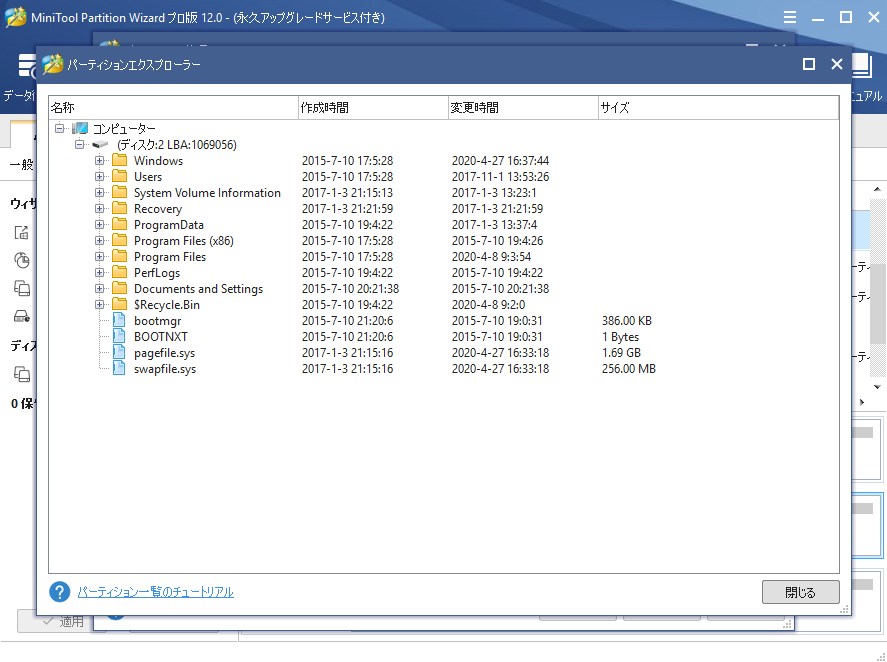Click the Computer icon at tree root
887x662 pixels.
[x=80, y=129]
